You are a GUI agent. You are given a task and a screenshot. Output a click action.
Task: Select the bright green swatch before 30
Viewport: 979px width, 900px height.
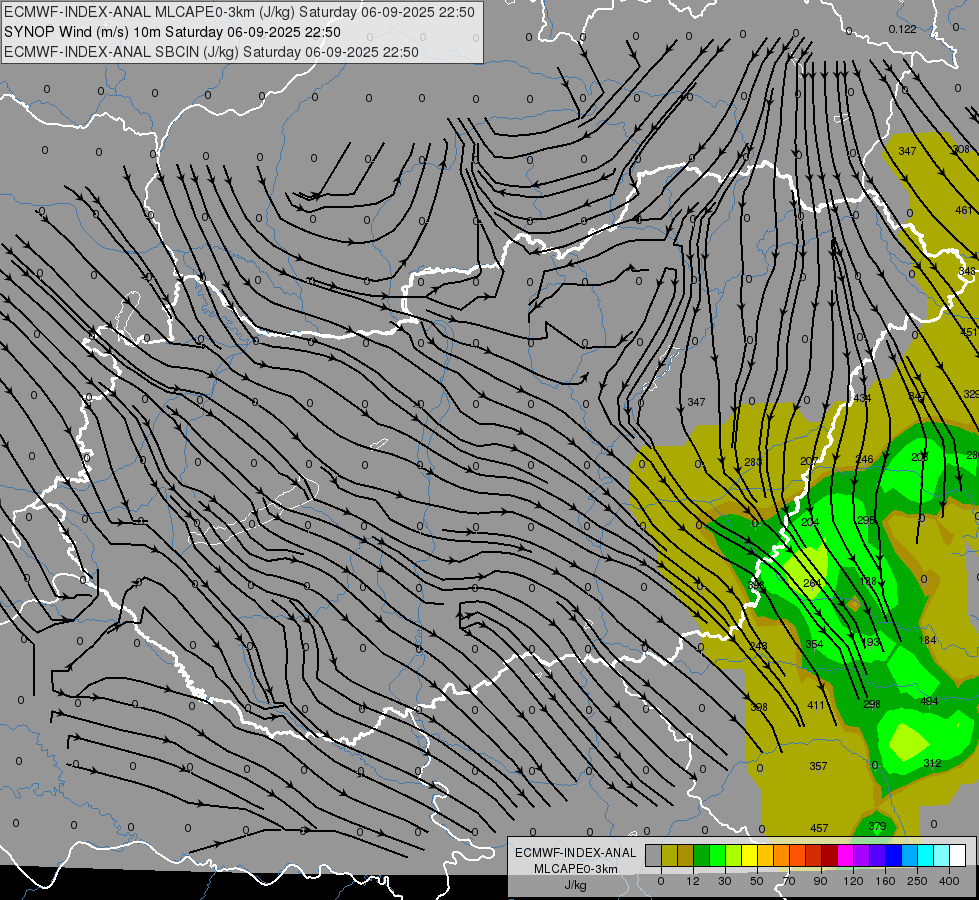pos(718,855)
